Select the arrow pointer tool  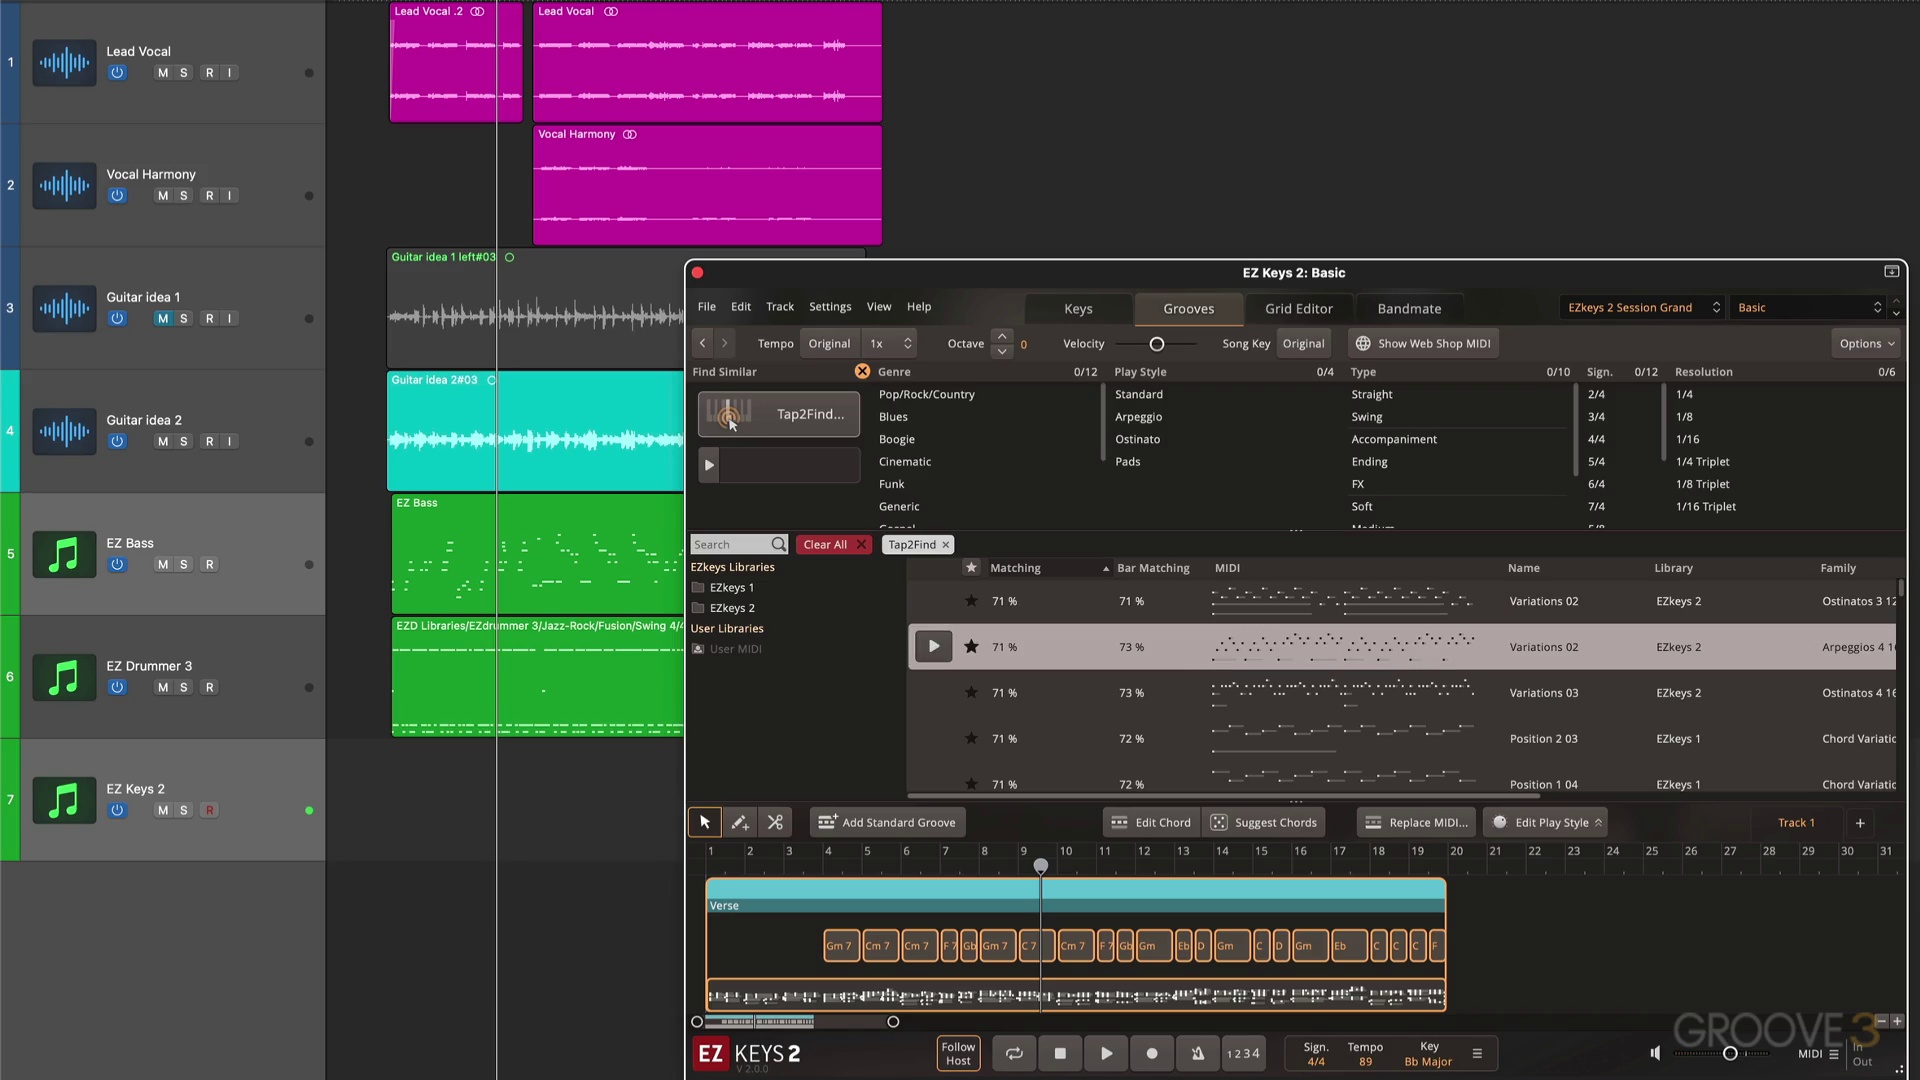(705, 822)
